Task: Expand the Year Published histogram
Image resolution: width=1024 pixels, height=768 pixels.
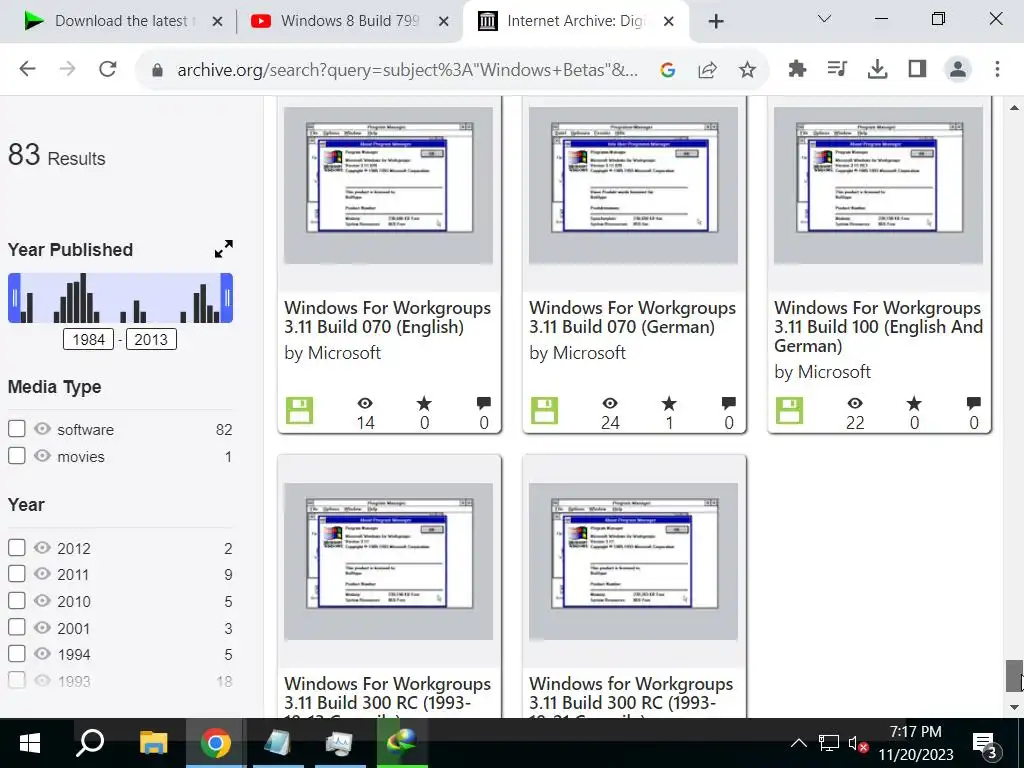Action: [x=223, y=249]
